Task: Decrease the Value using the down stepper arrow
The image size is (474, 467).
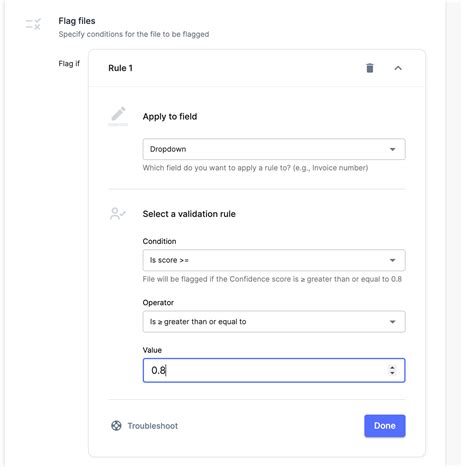Action: coord(392,373)
